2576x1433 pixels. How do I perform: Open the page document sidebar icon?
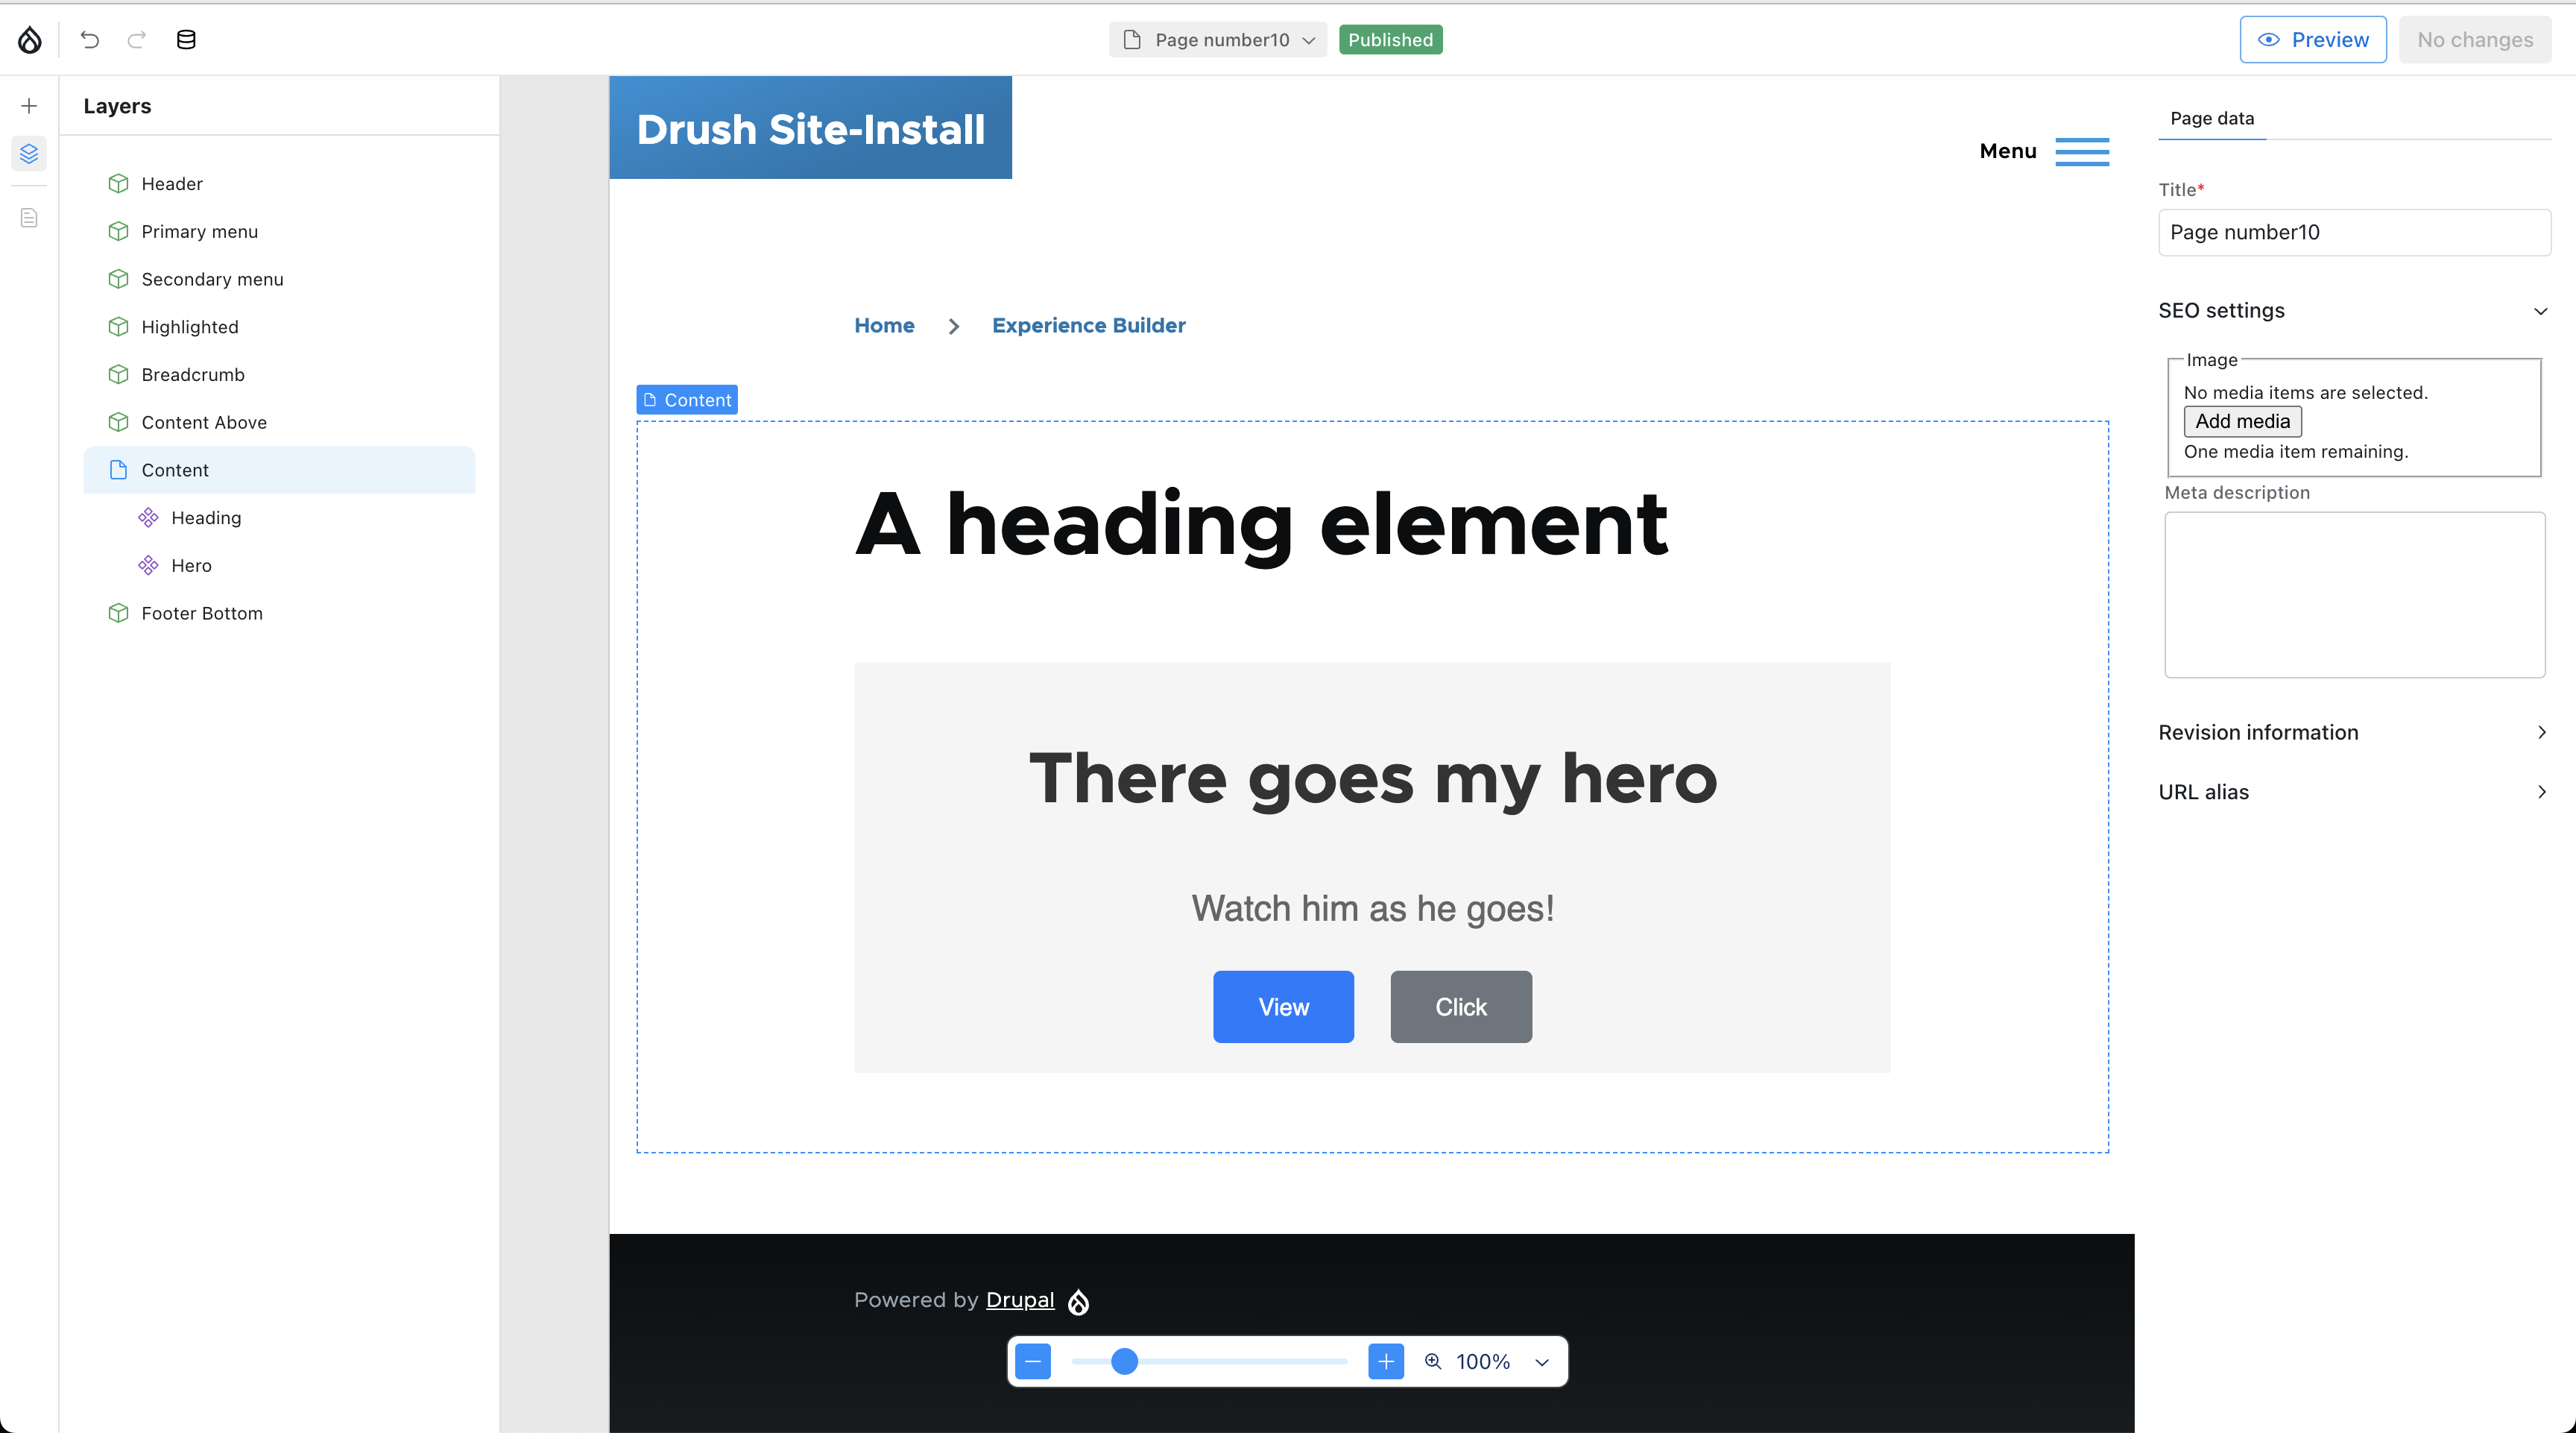tap(29, 218)
